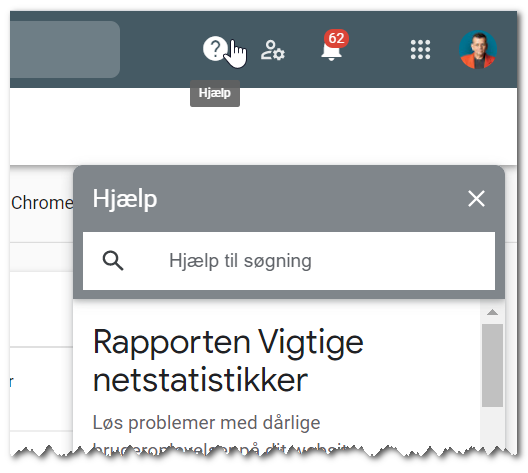Click the red 62 notification badge
This screenshot has height=473, width=528.
336,38
